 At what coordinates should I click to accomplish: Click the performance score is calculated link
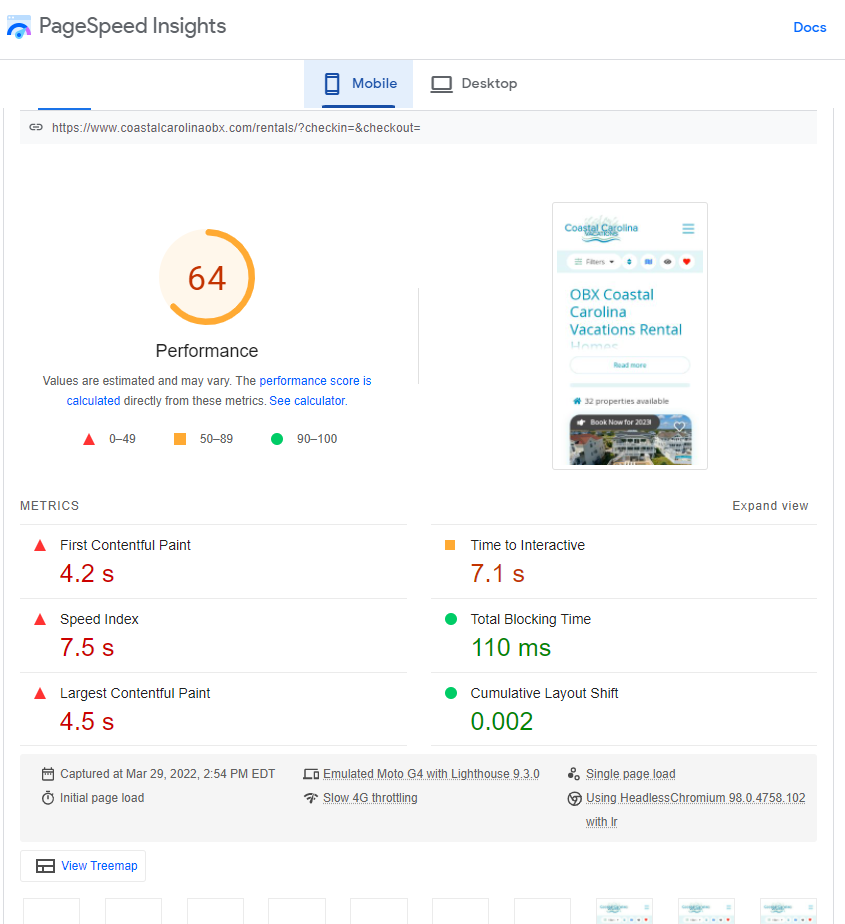(x=219, y=391)
